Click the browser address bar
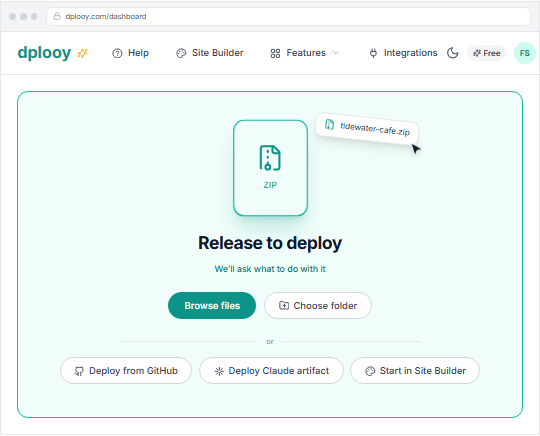Image resolution: width=540 pixels, height=436 pixels. [288, 16]
